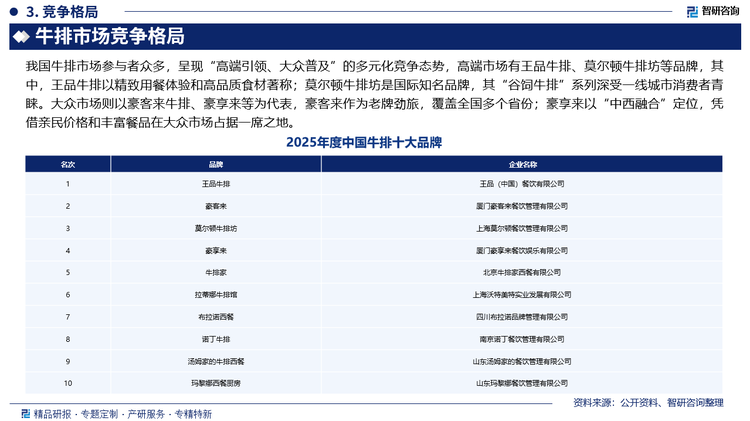Click rank number 3 in 莫尔顿牛排坊 row
Screen dimensions: 750x421
pos(68,228)
